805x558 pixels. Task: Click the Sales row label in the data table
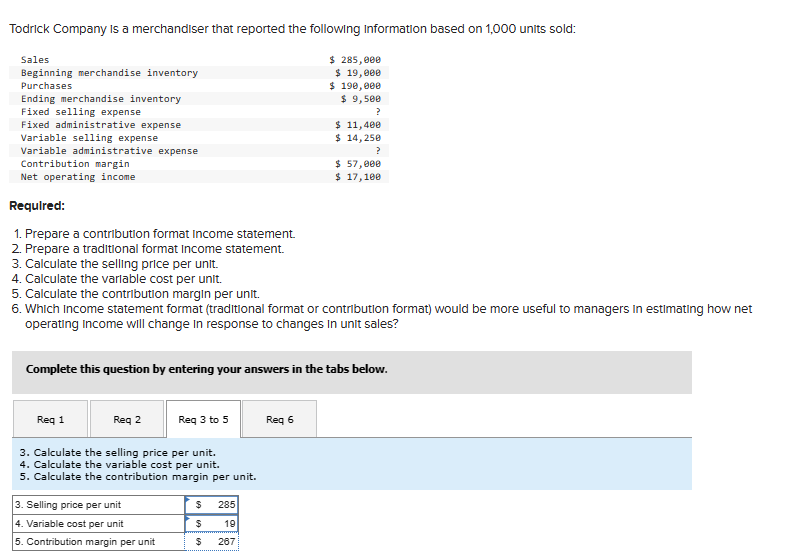point(35,60)
